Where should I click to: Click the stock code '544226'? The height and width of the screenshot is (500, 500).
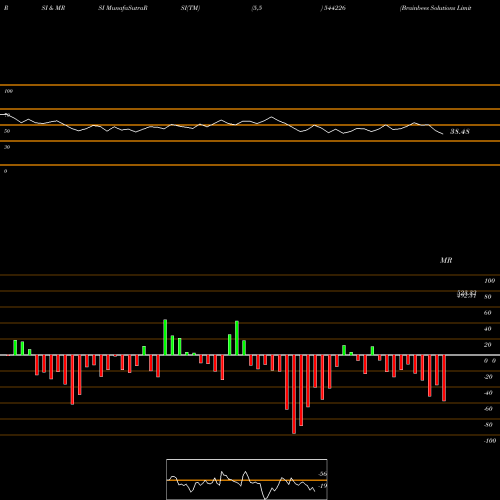pyautogui.click(x=334, y=8)
